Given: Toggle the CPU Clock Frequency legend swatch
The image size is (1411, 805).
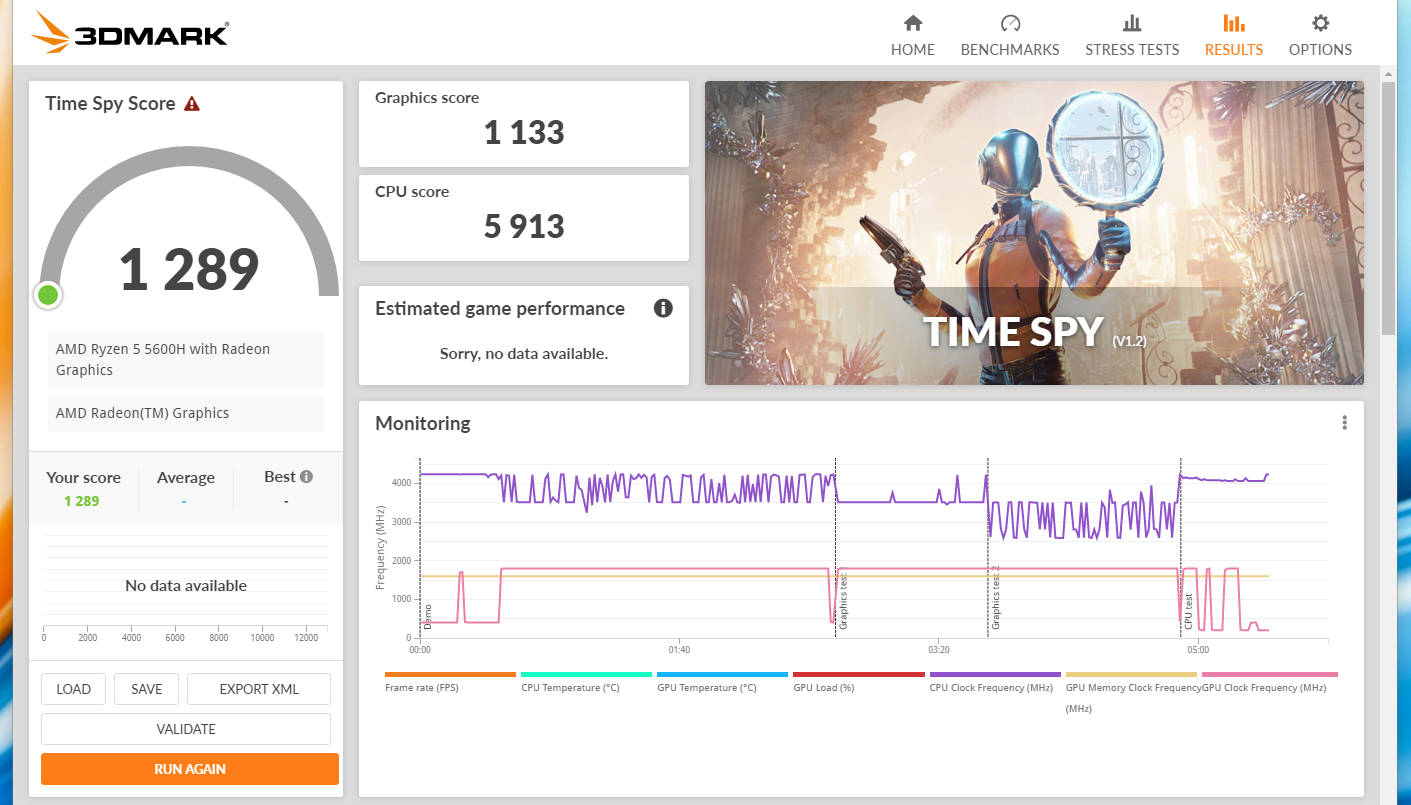Looking at the screenshot, I should [x=995, y=675].
